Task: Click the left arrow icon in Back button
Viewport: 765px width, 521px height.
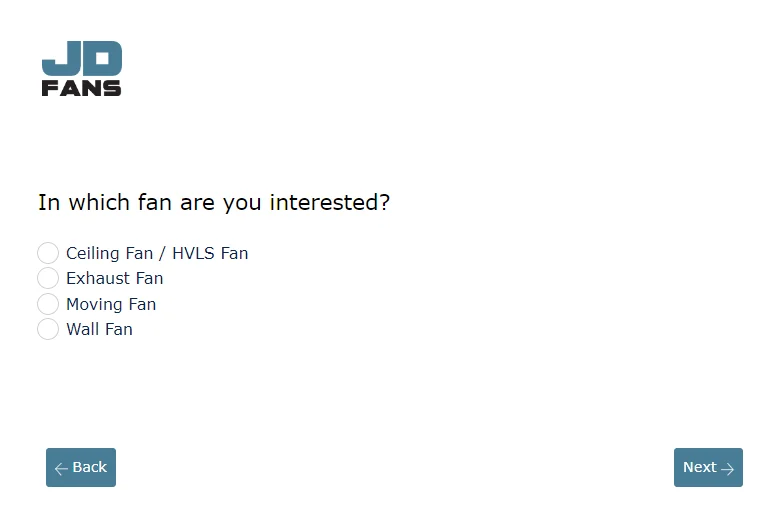Action: point(61,469)
